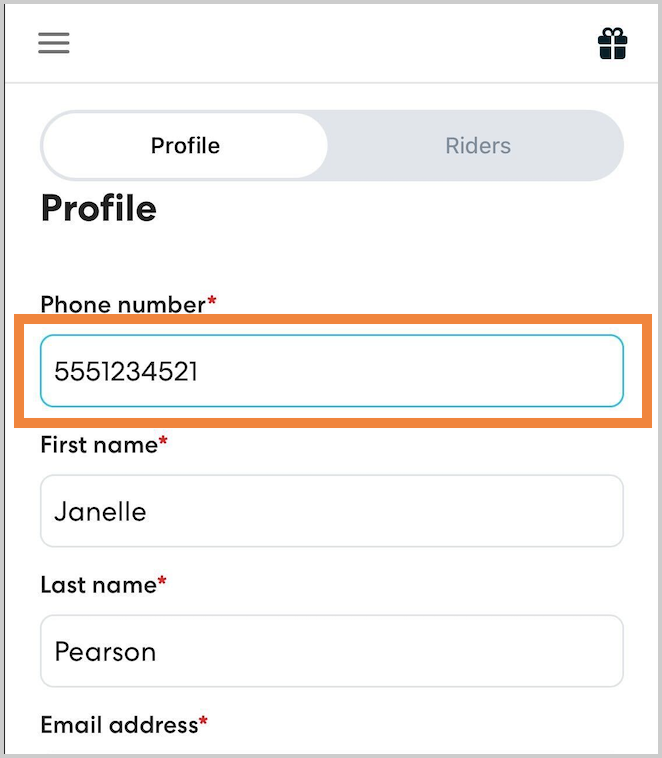Click the asterisk following Email address
Viewport: 662px width, 758px height.
click(x=204, y=722)
